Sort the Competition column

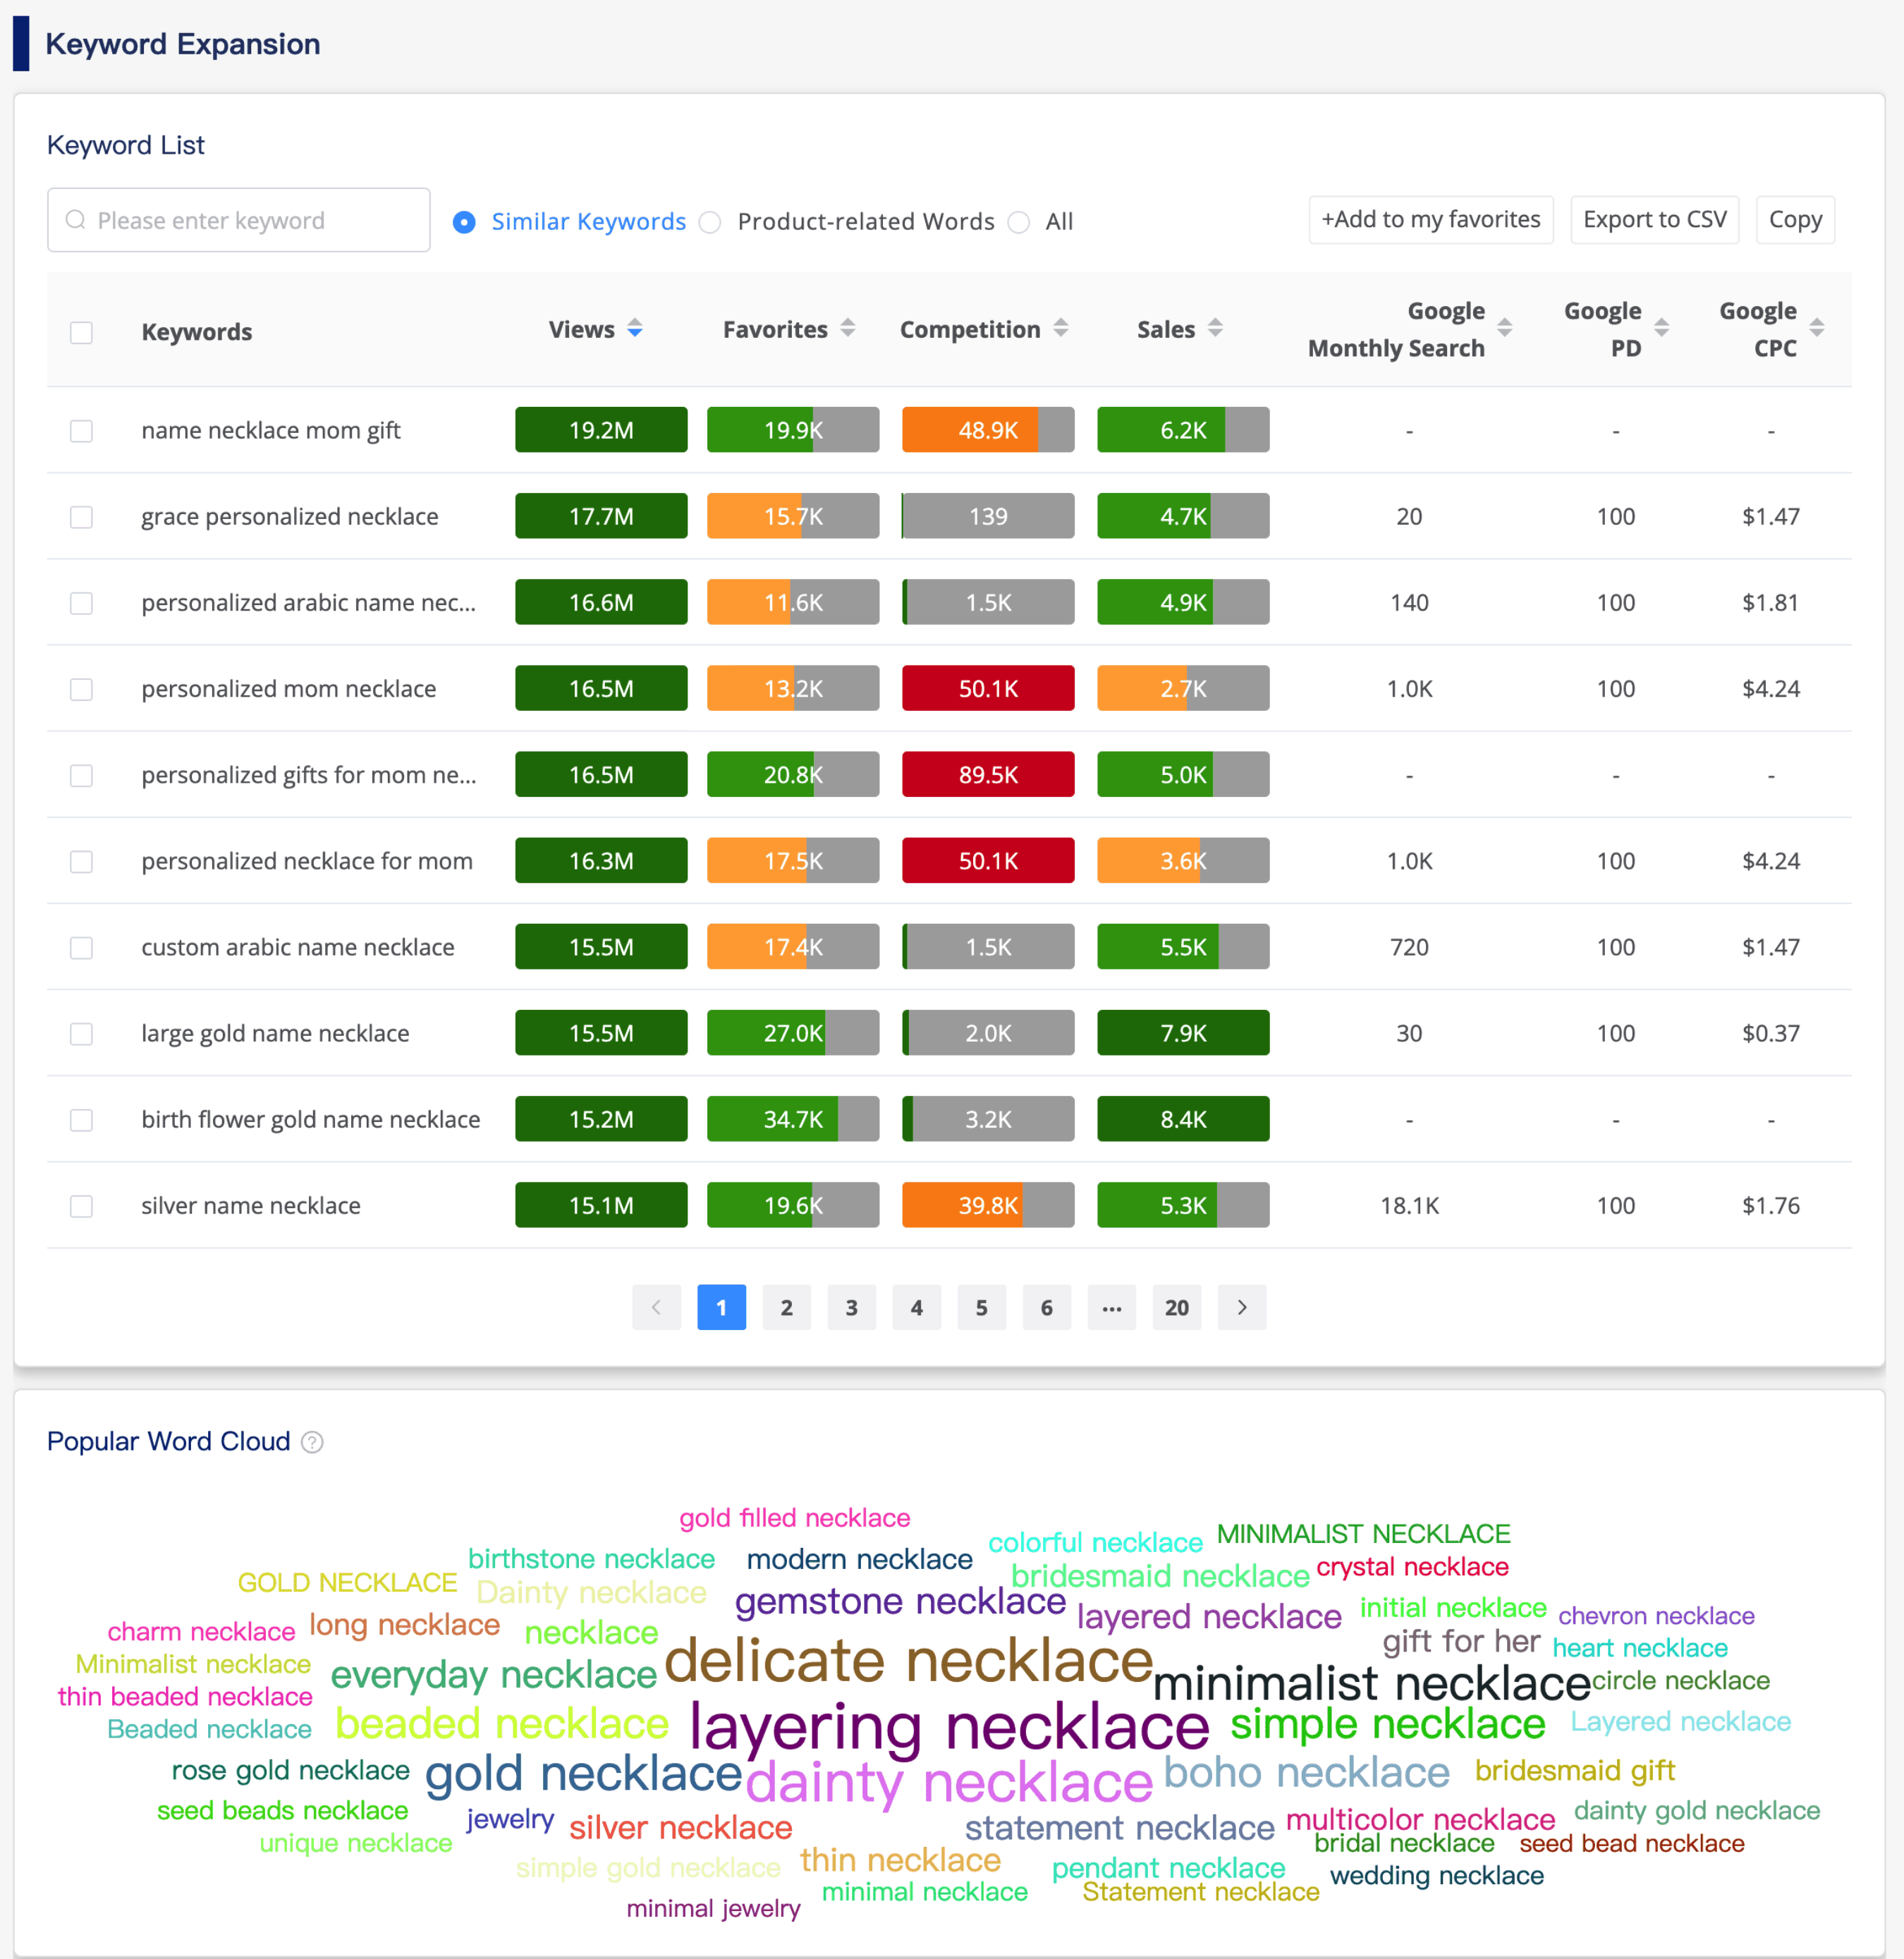(1063, 328)
